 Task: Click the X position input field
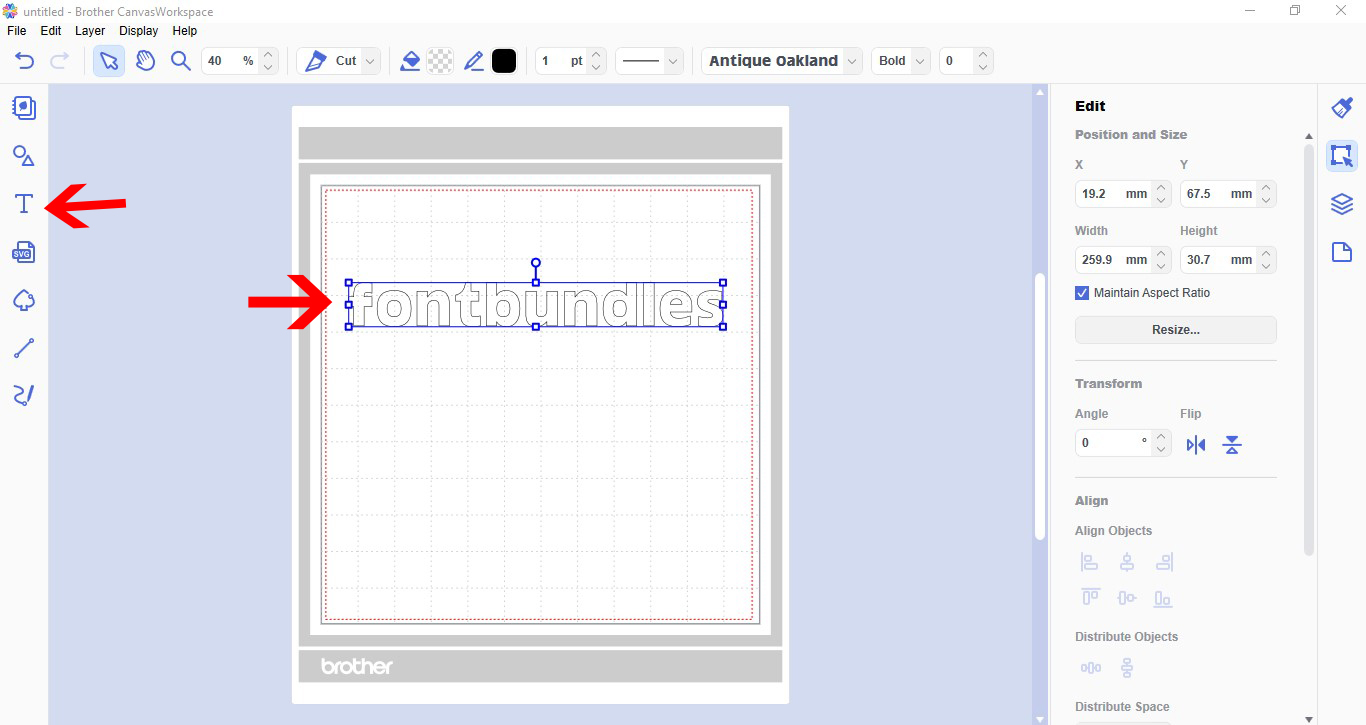[x=1114, y=194]
